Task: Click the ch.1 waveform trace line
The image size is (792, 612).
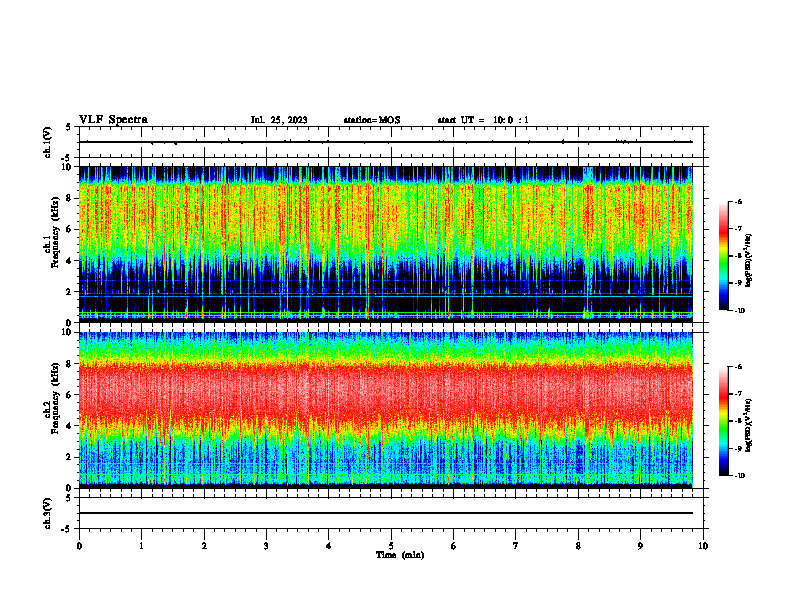Action: [x=386, y=142]
